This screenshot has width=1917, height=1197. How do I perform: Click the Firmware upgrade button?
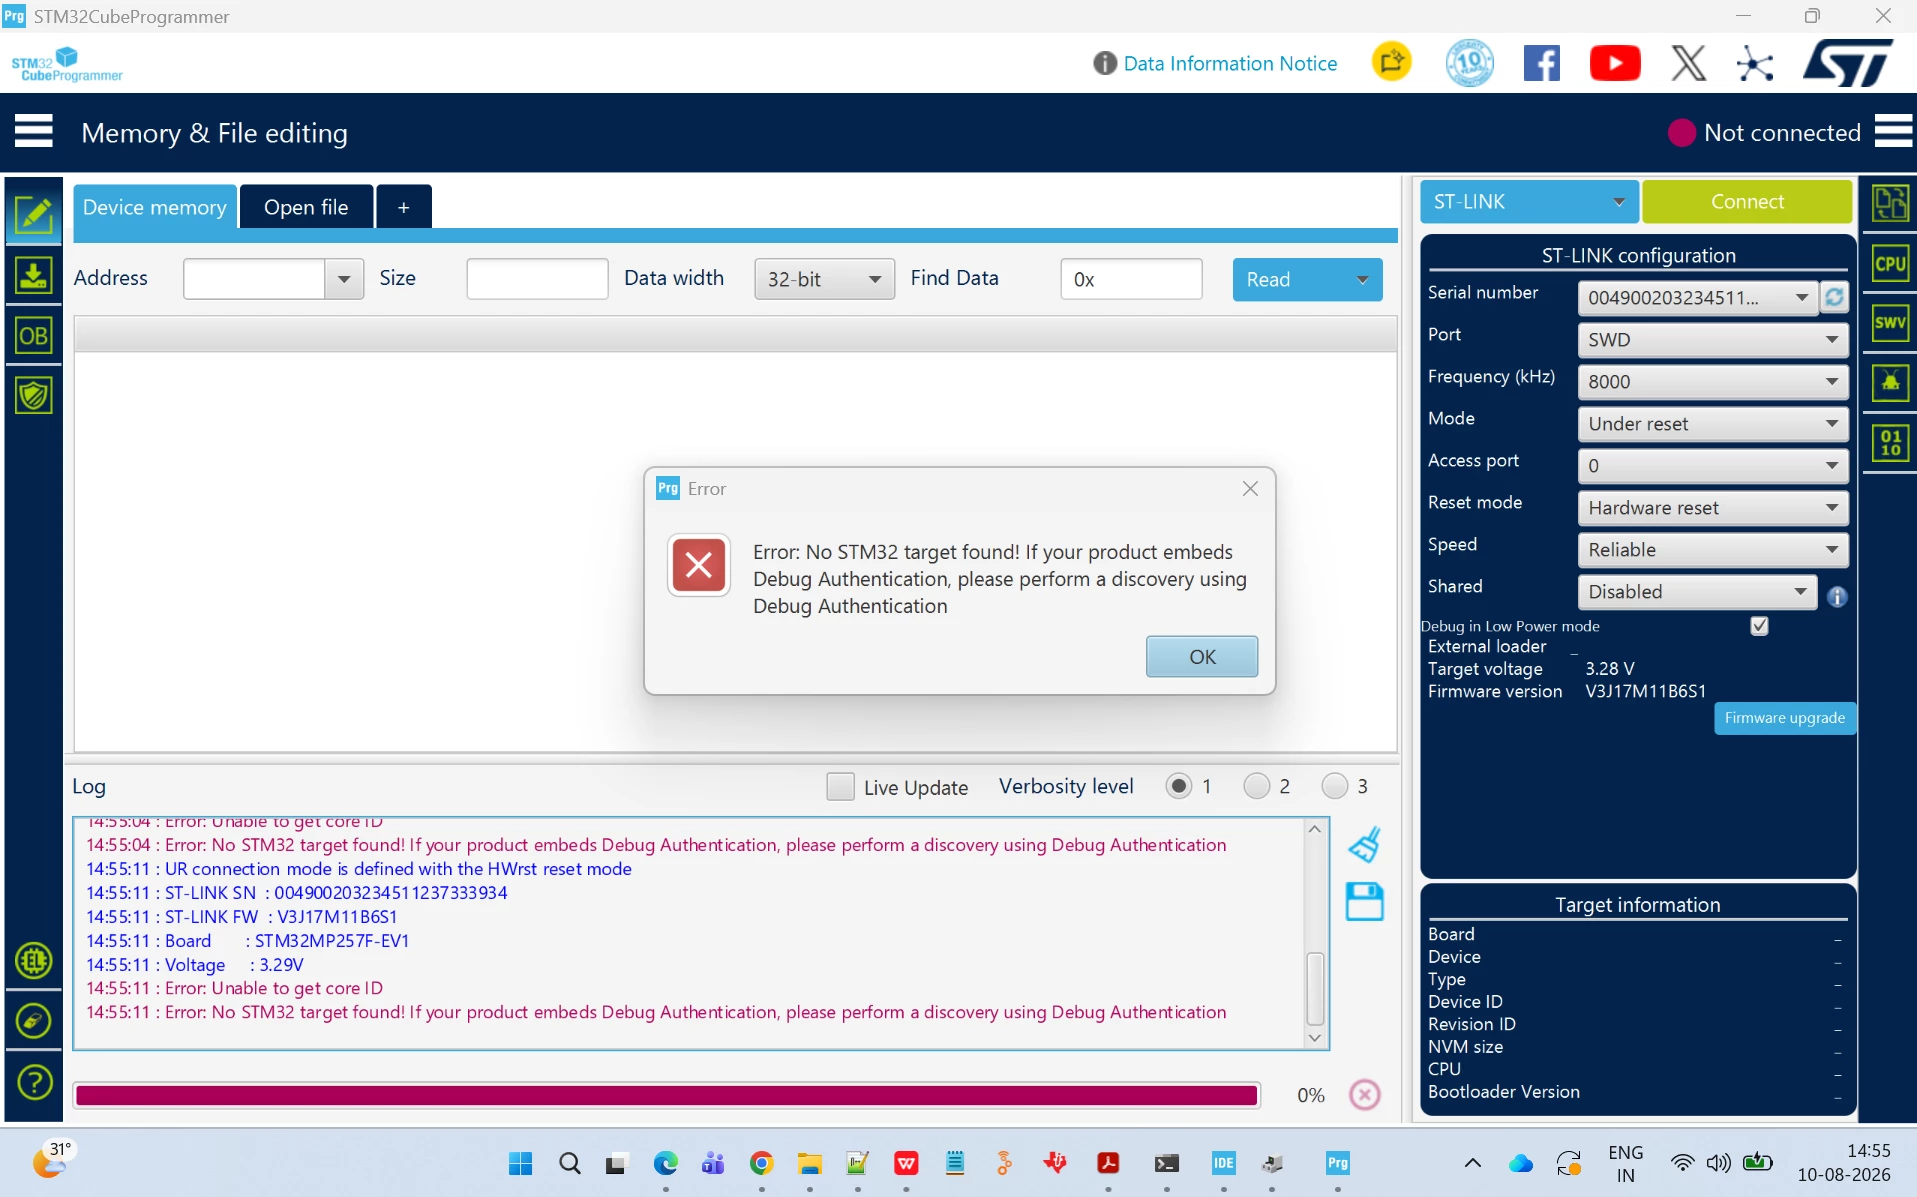click(x=1784, y=718)
